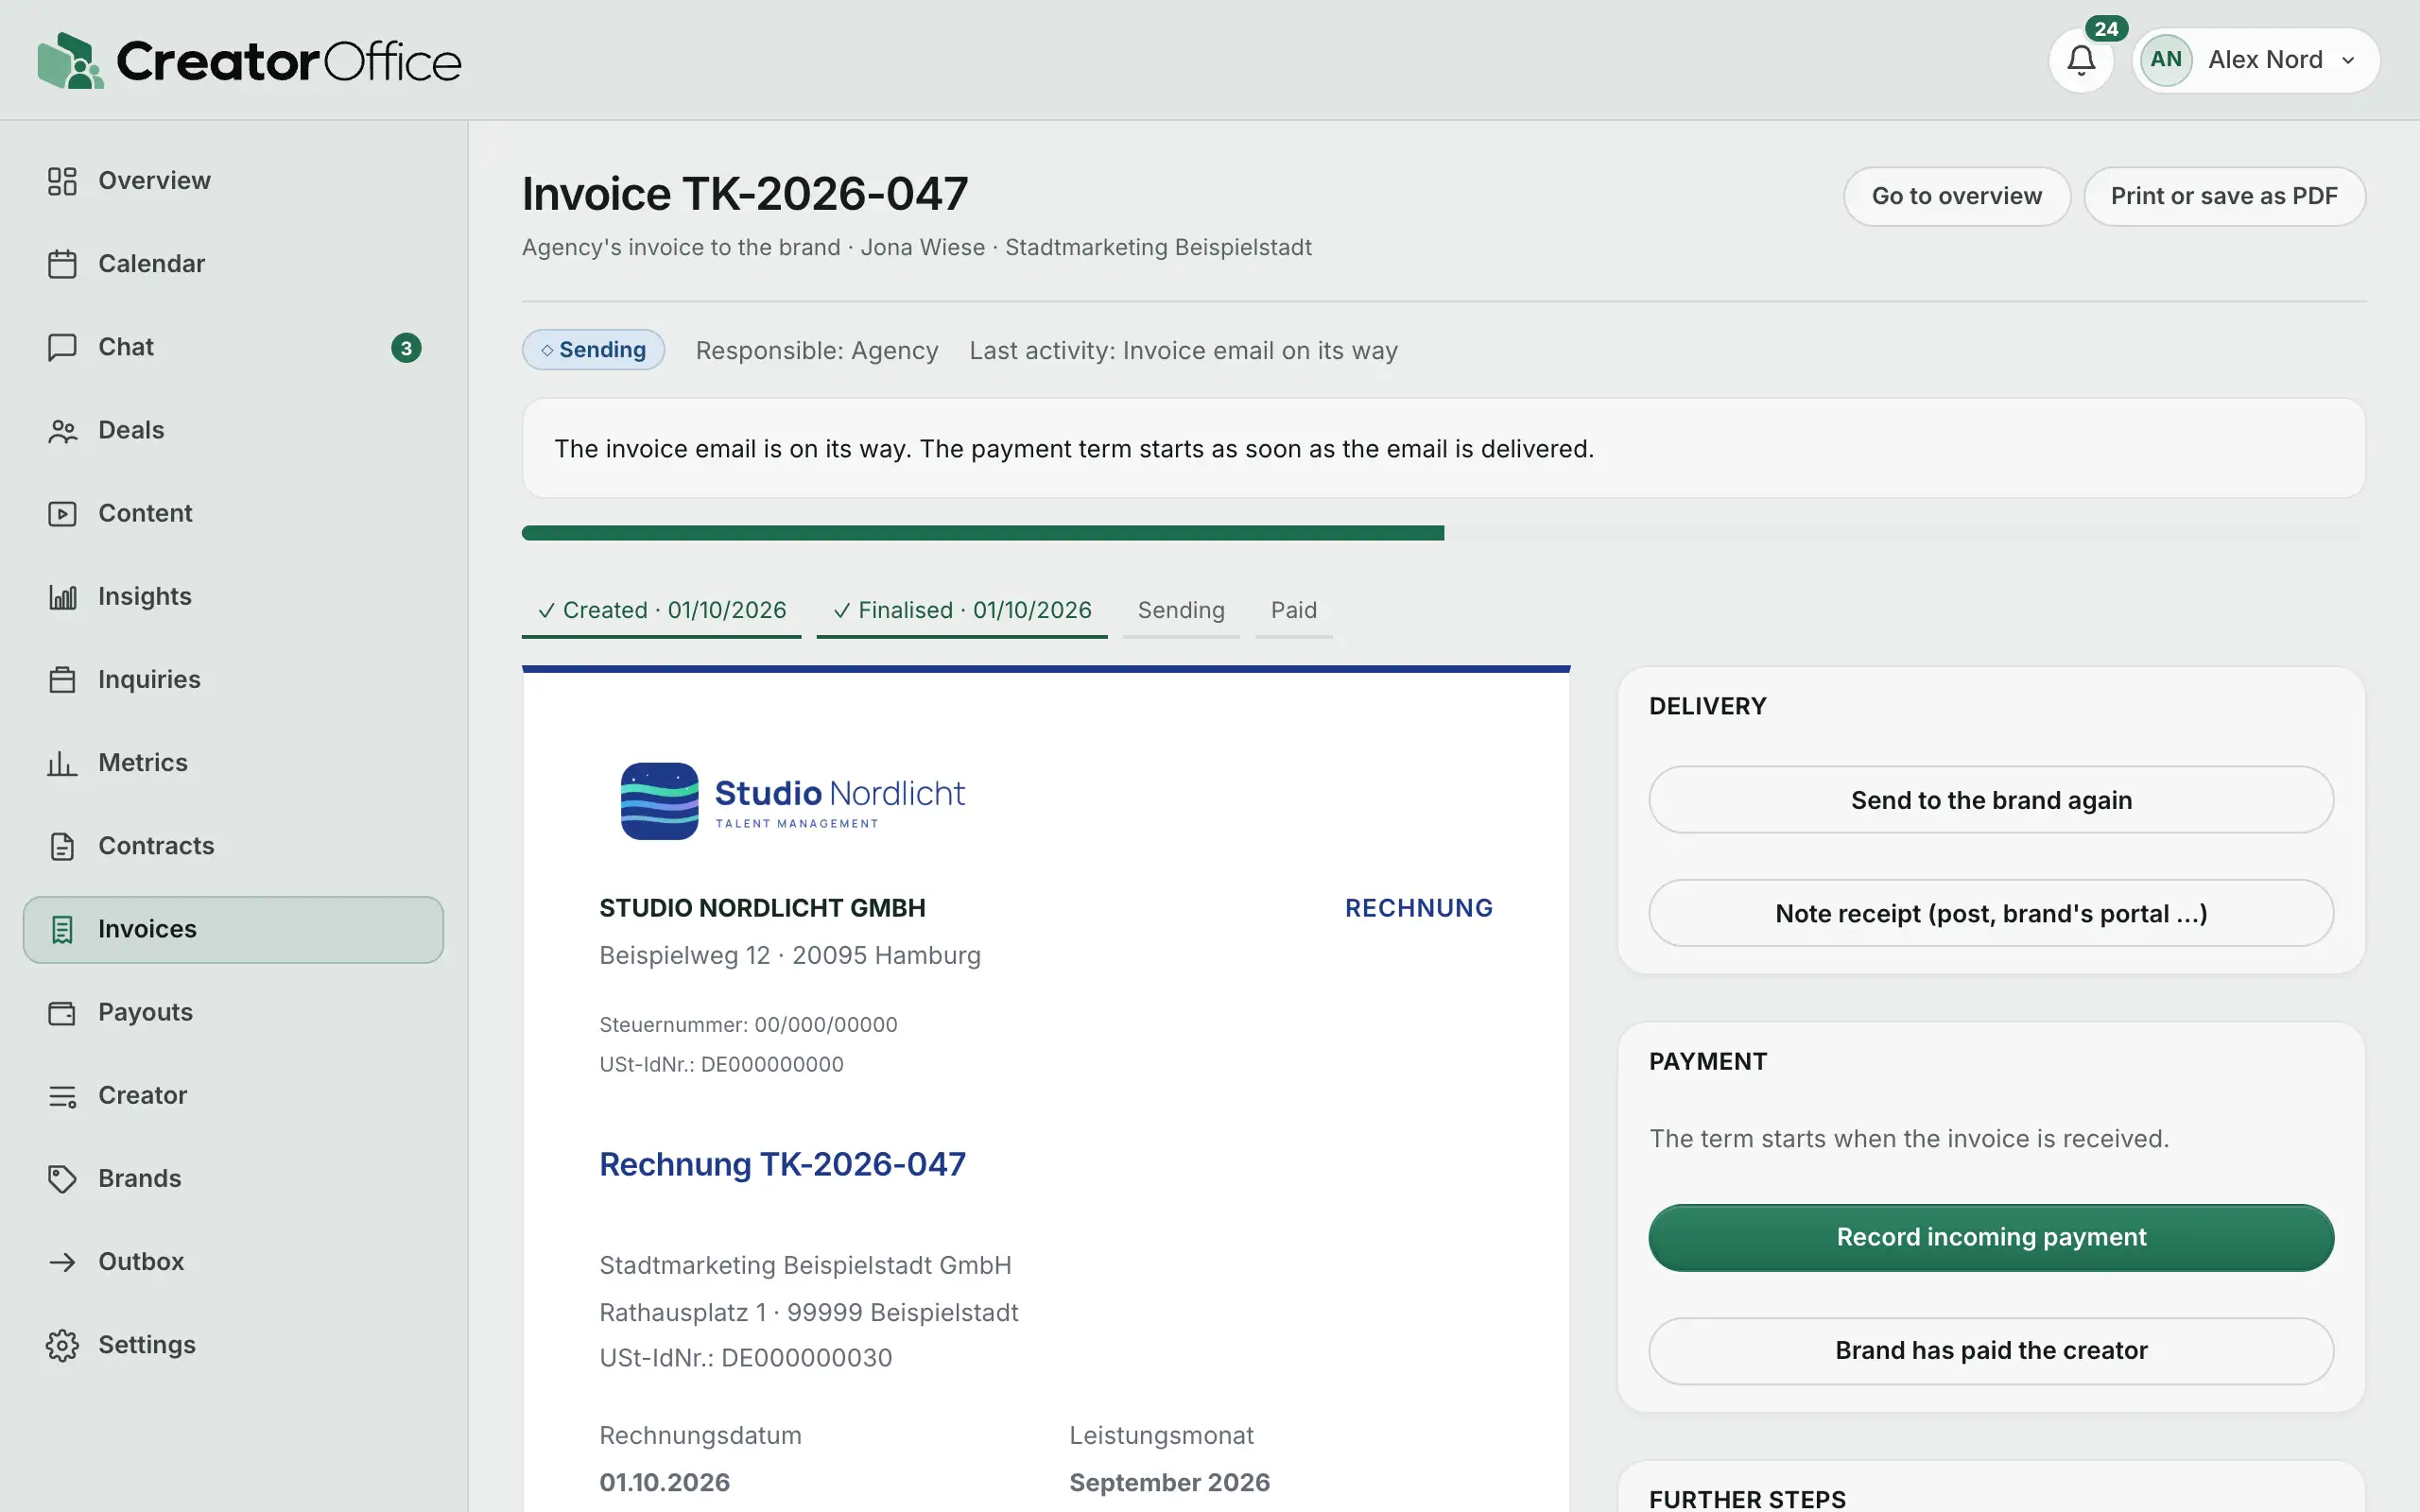The image size is (2420, 1512).
Task: Click the Rechnungsdatum value 01.10.2026
Action: [664, 1482]
